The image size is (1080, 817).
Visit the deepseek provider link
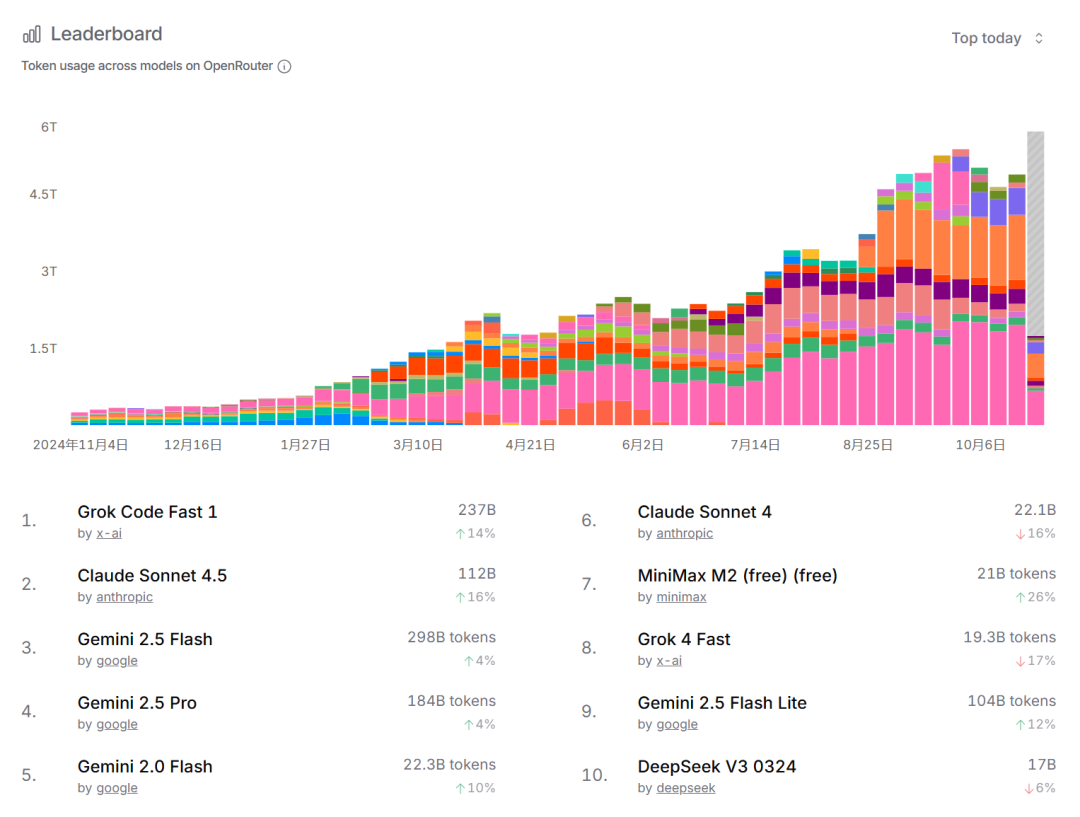685,788
